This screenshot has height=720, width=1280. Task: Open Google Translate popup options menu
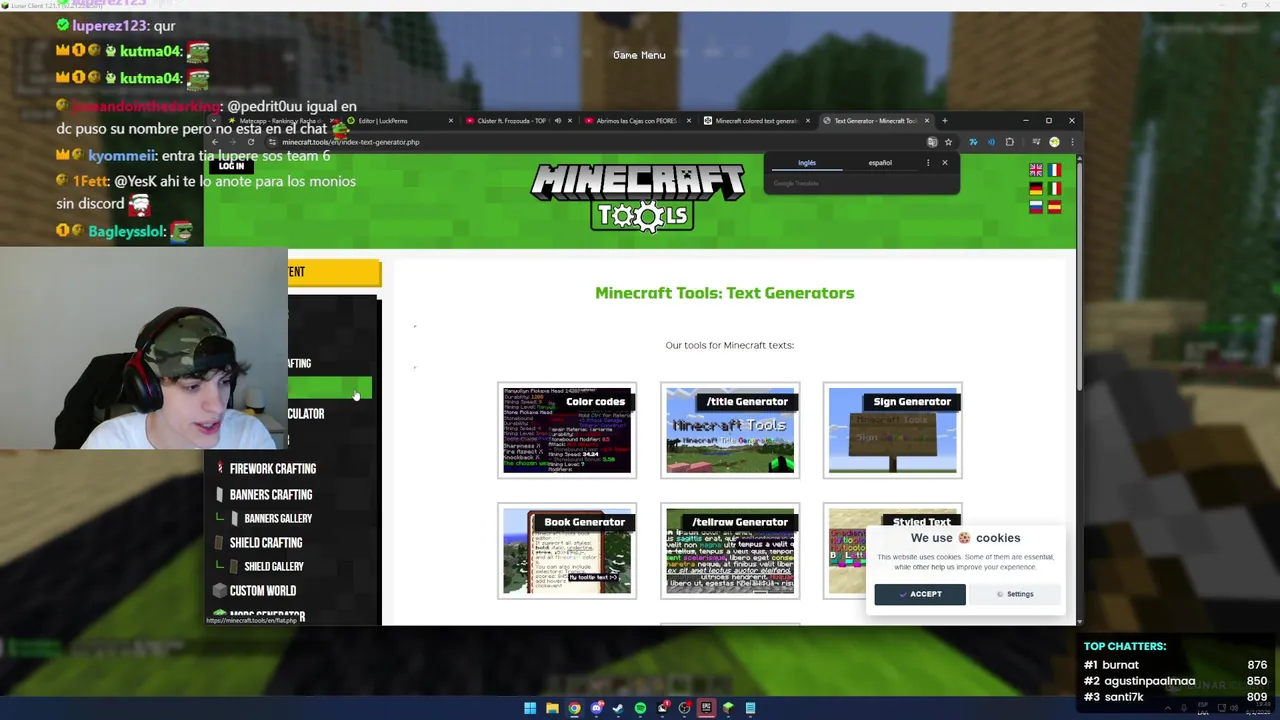[x=927, y=163]
